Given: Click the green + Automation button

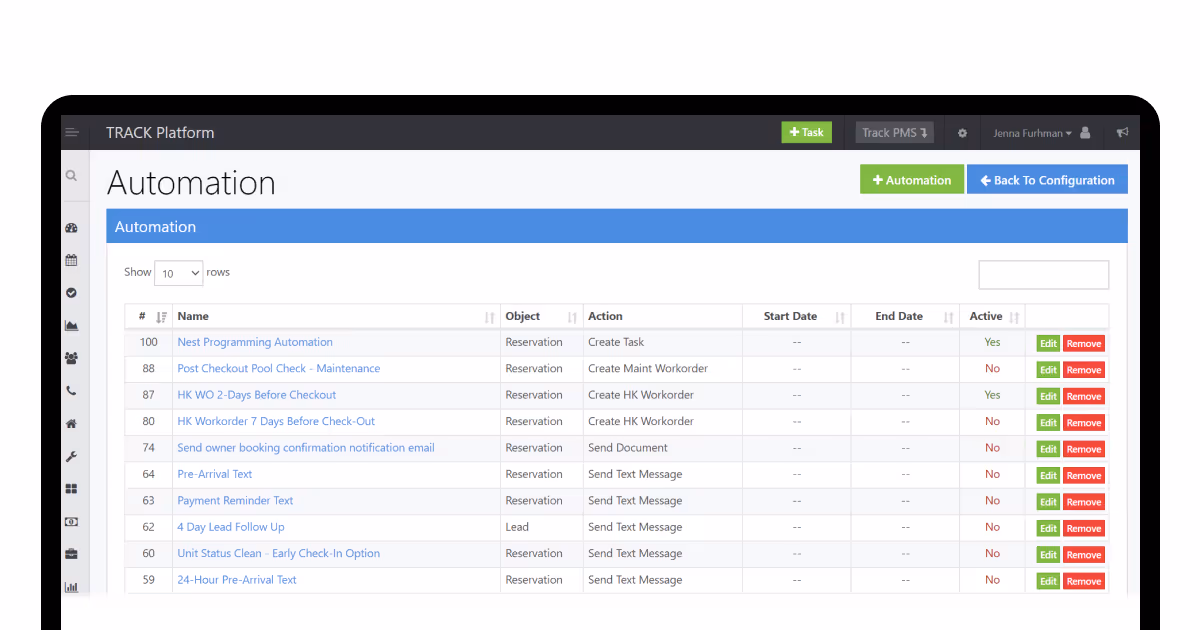Looking at the screenshot, I should pos(912,180).
